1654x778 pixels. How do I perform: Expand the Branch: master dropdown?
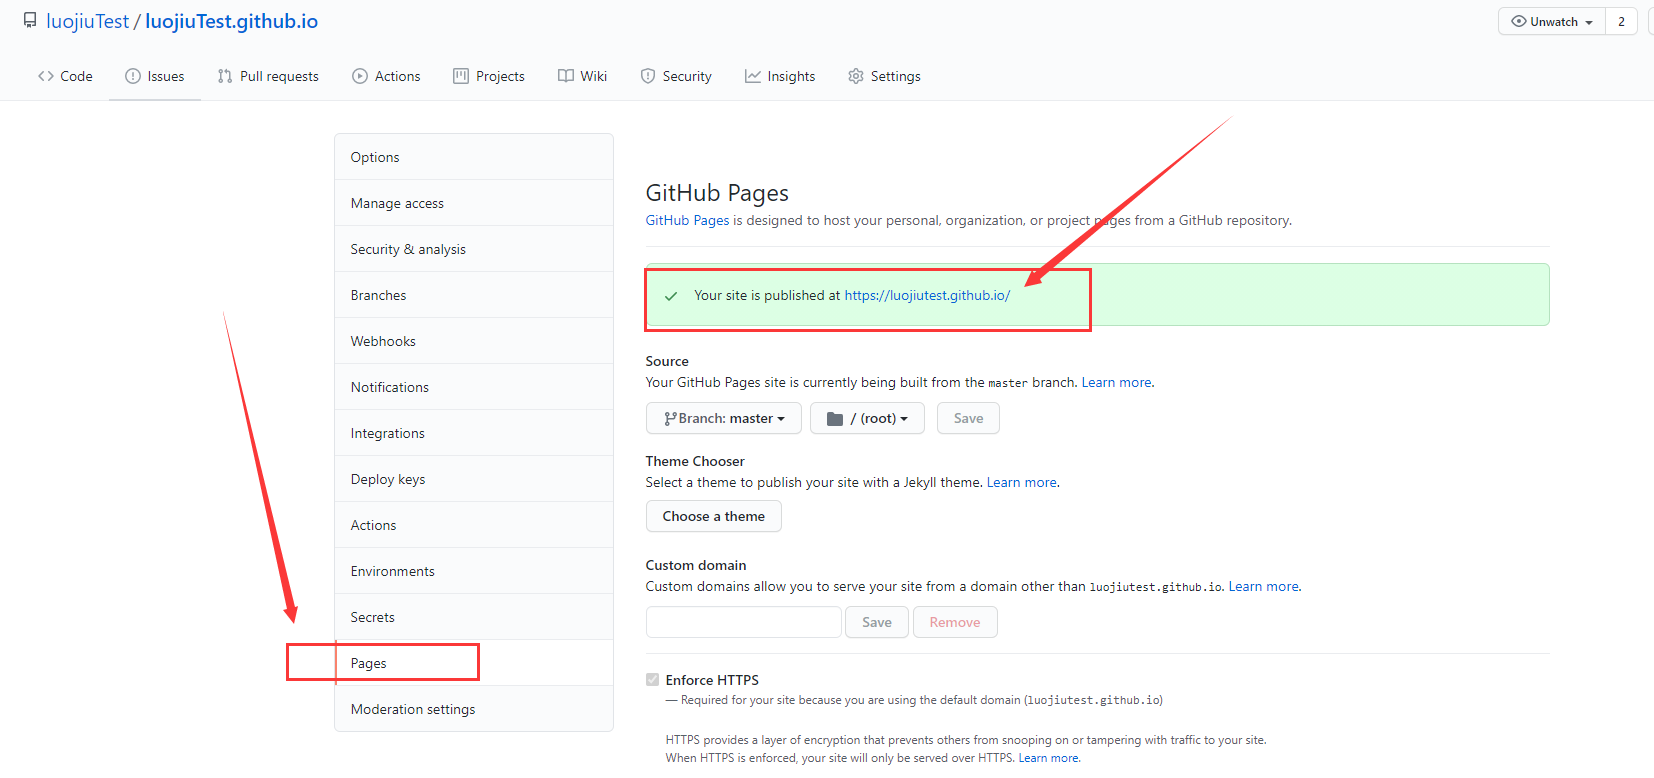coord(724,418)
